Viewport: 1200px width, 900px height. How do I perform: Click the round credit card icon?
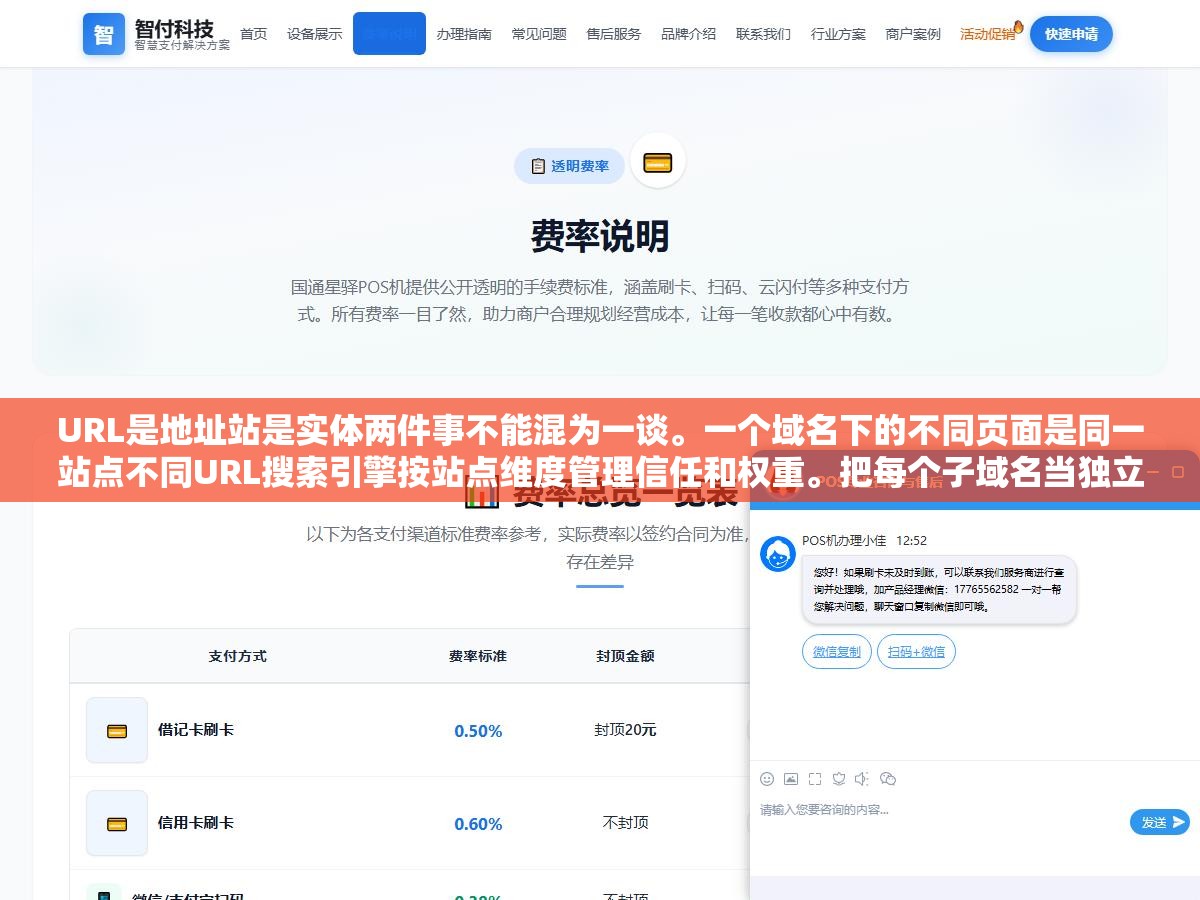pyautogui.click(x=657, y=161)
